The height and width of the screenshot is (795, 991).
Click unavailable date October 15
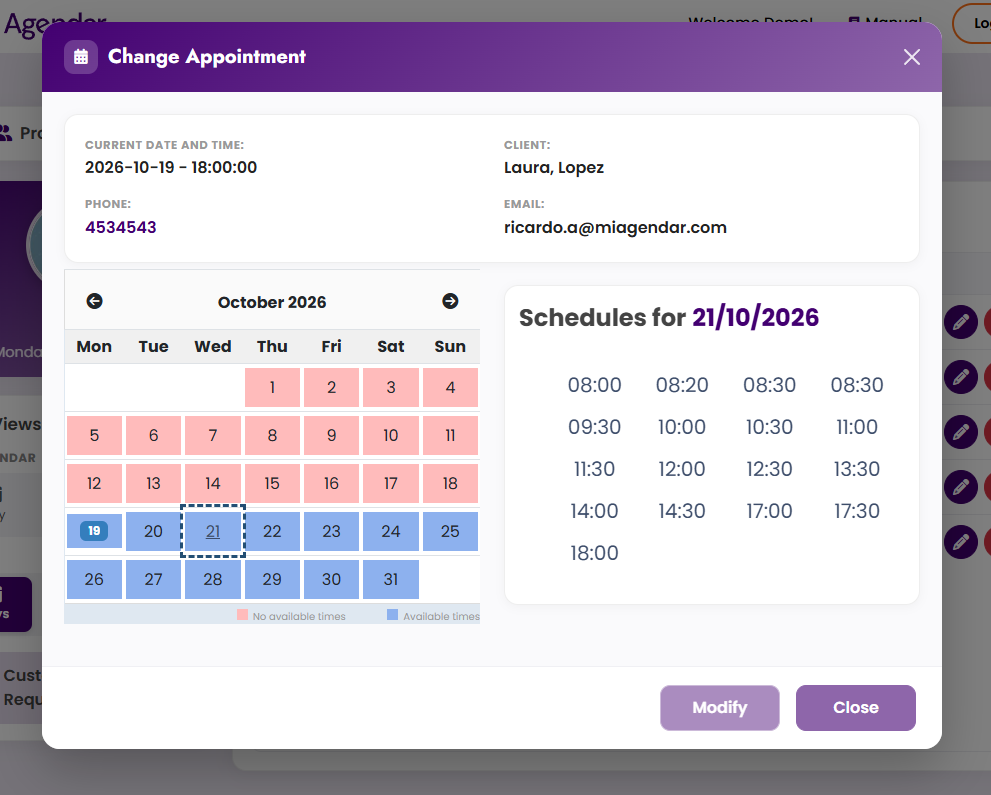point(272,483)
